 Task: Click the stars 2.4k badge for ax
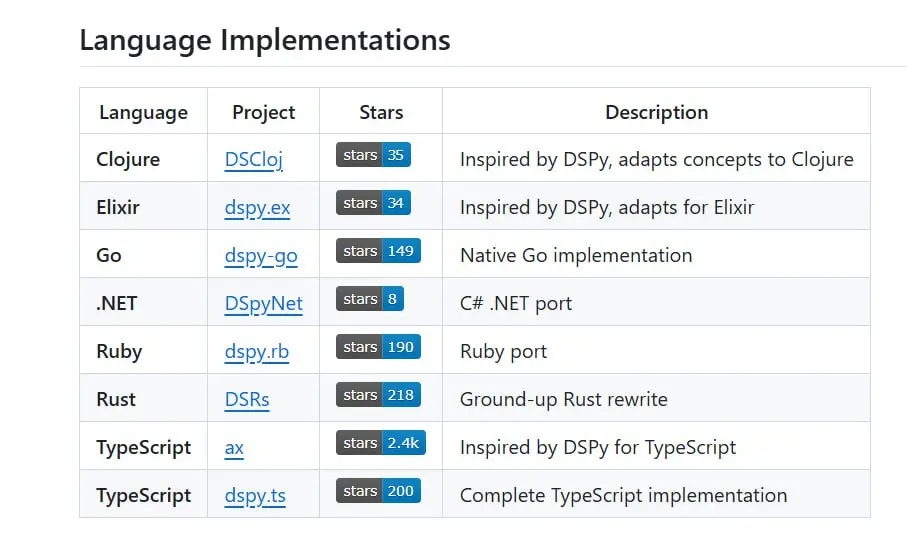(381, 443)
